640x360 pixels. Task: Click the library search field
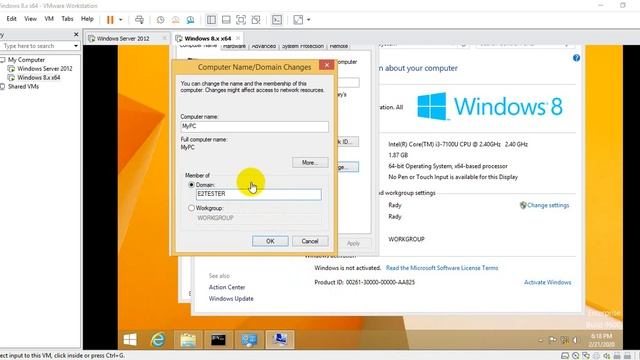pyautogui.click(x=37, y=46)
